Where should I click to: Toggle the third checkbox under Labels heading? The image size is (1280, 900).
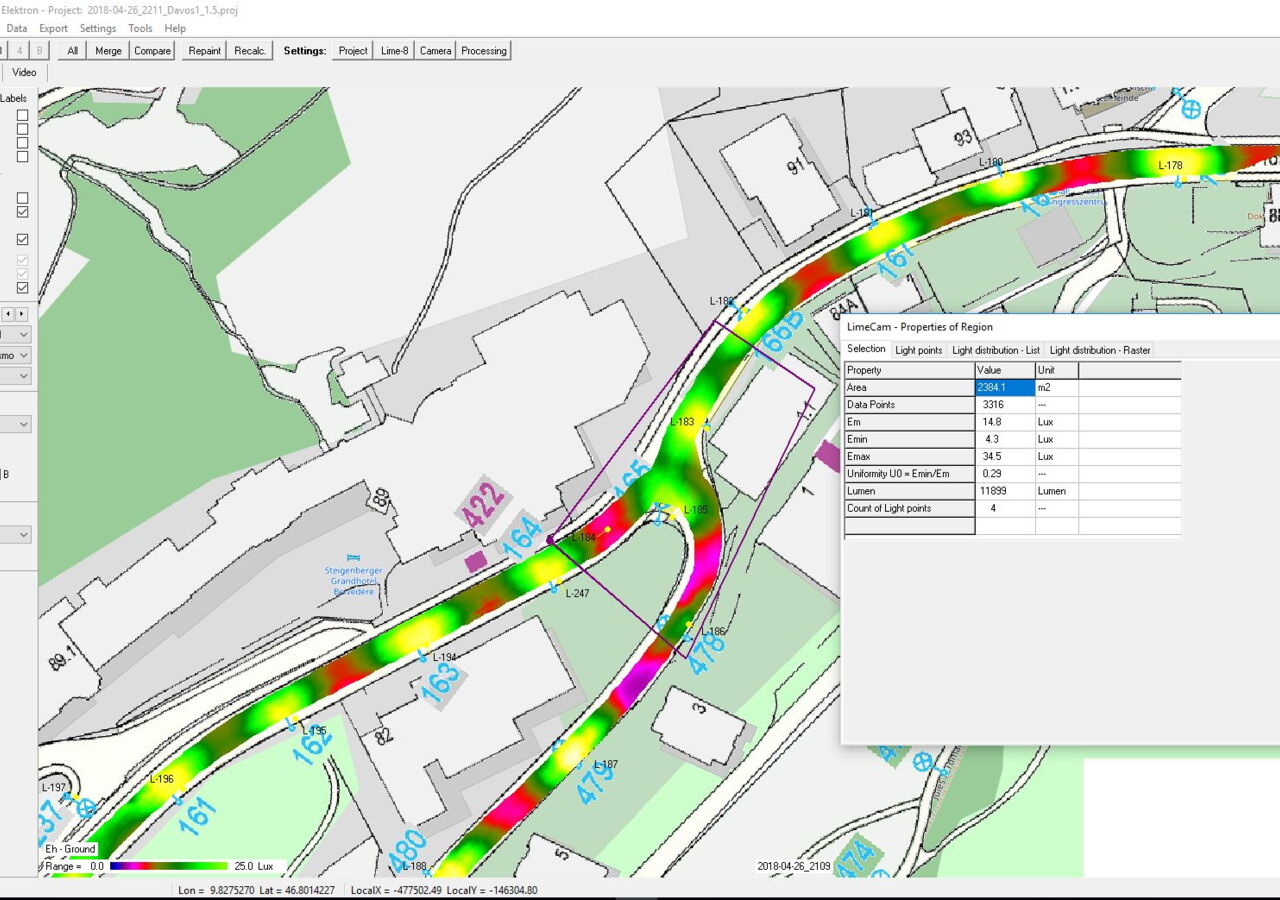pos(22,143)
